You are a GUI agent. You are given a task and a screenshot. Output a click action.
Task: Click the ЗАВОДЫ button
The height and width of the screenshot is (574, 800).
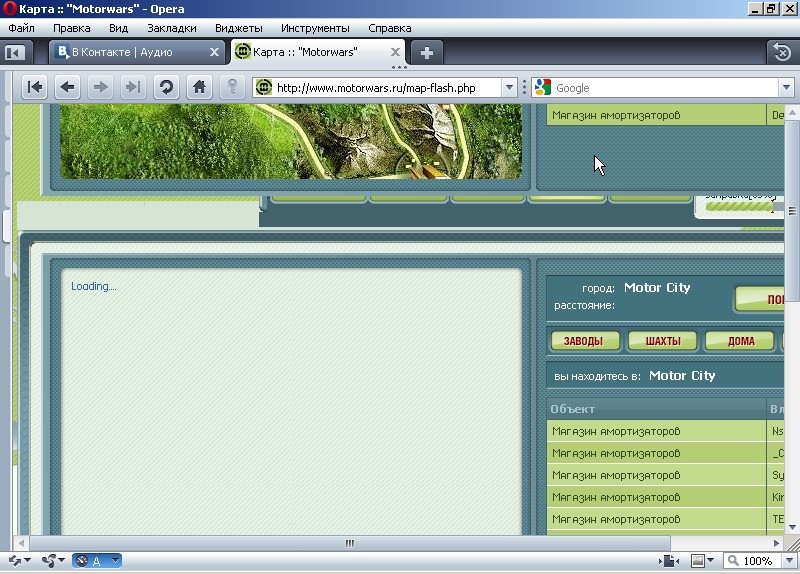pyautogui.click(x=583, y=341)
